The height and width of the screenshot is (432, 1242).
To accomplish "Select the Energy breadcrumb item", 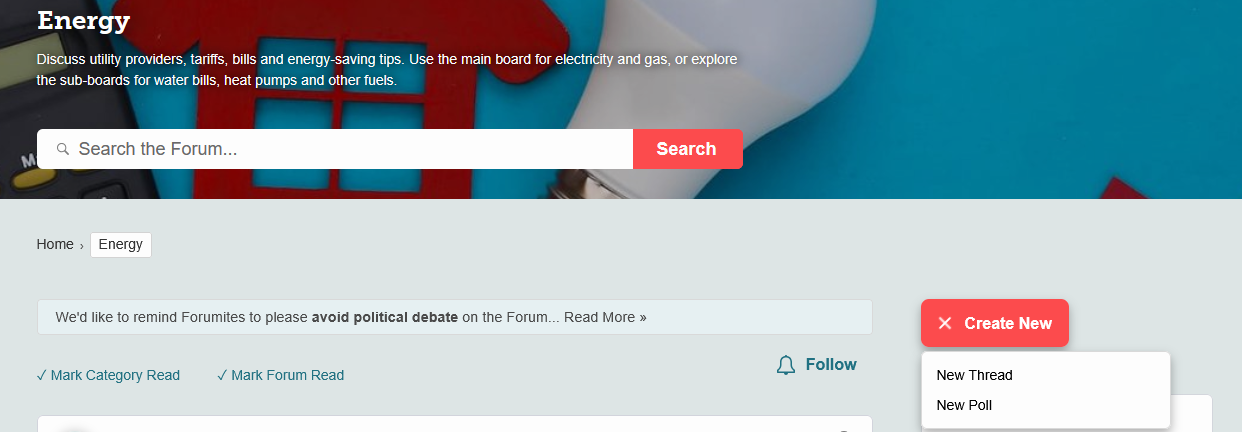I will tap(121, 244).
